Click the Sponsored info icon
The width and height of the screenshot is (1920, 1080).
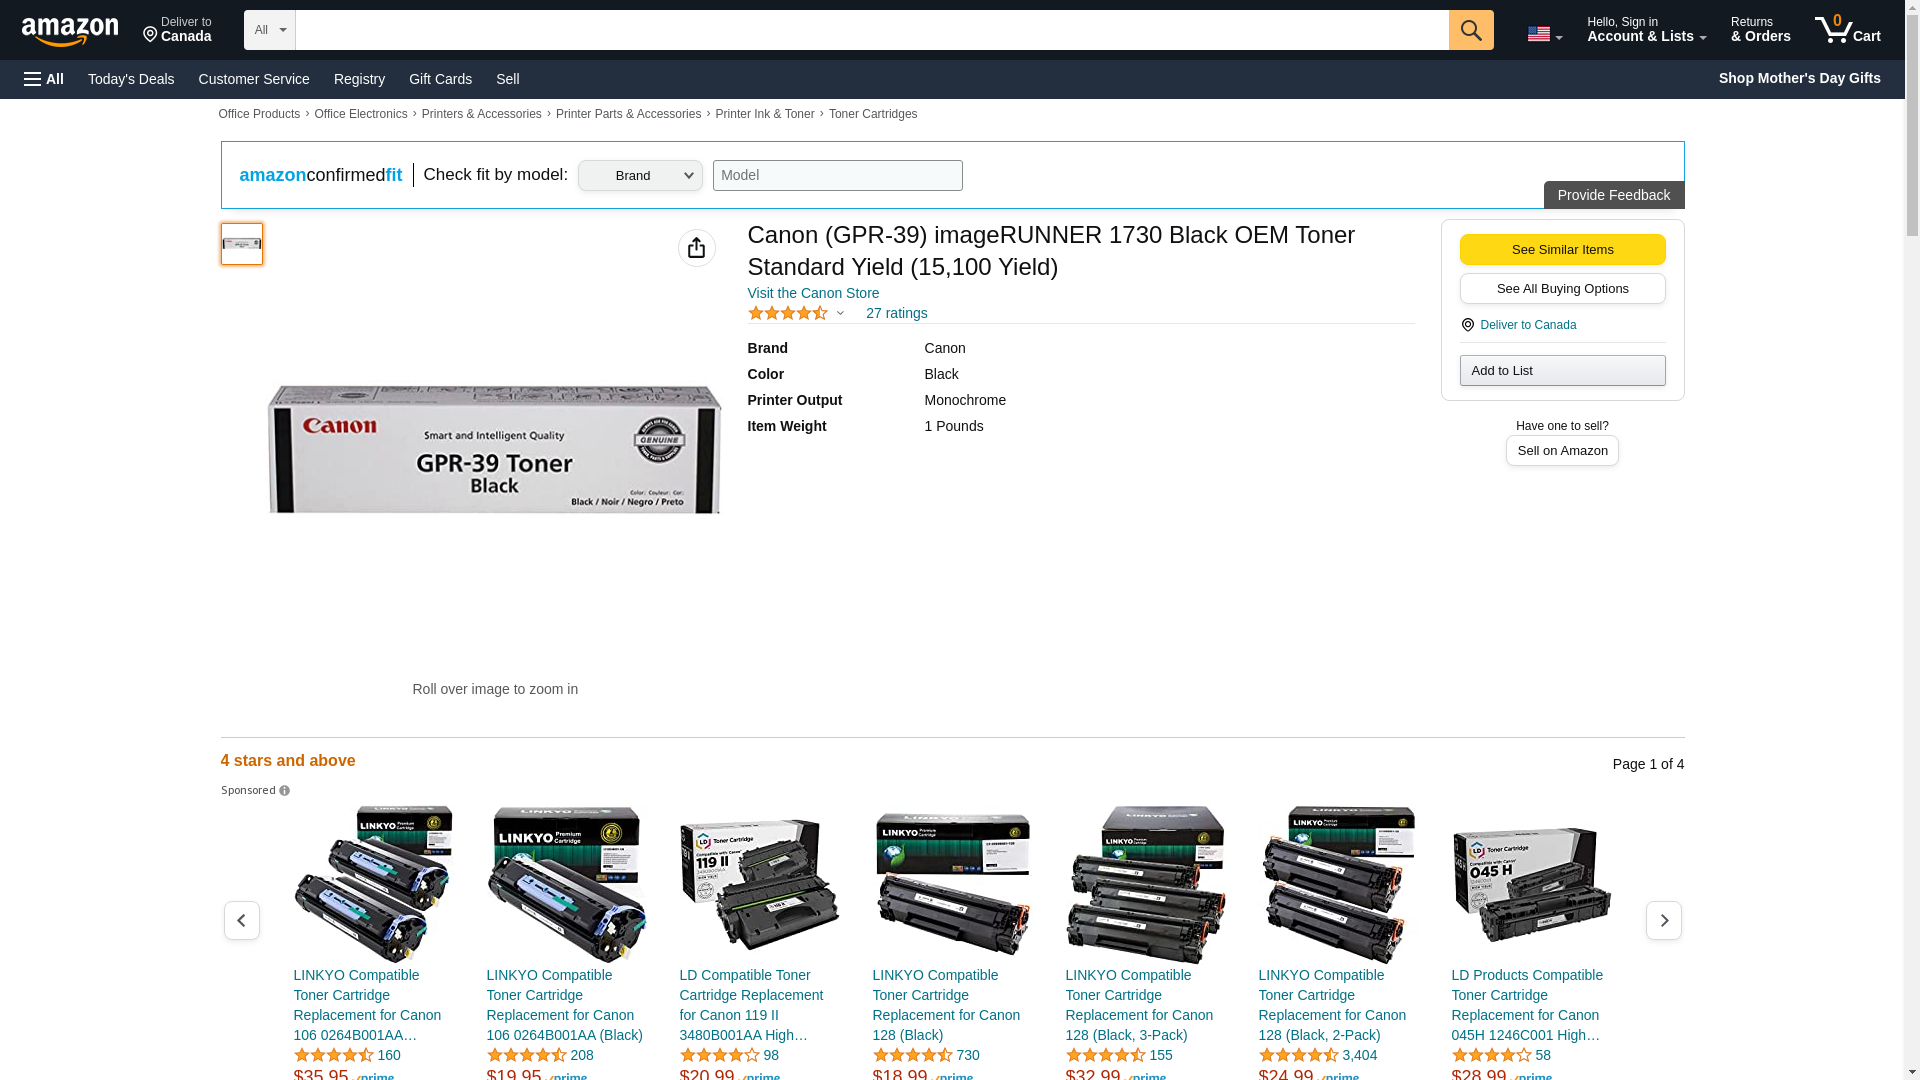[x=285, y=791]
